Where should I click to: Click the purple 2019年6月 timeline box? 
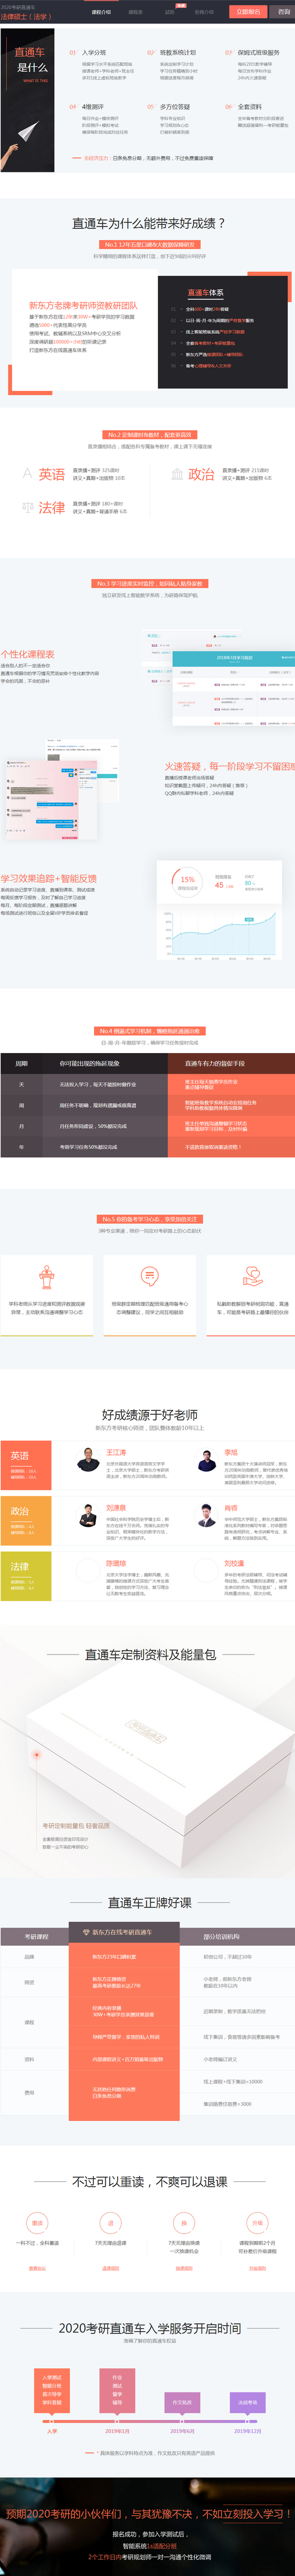[x=182, y=2402]
